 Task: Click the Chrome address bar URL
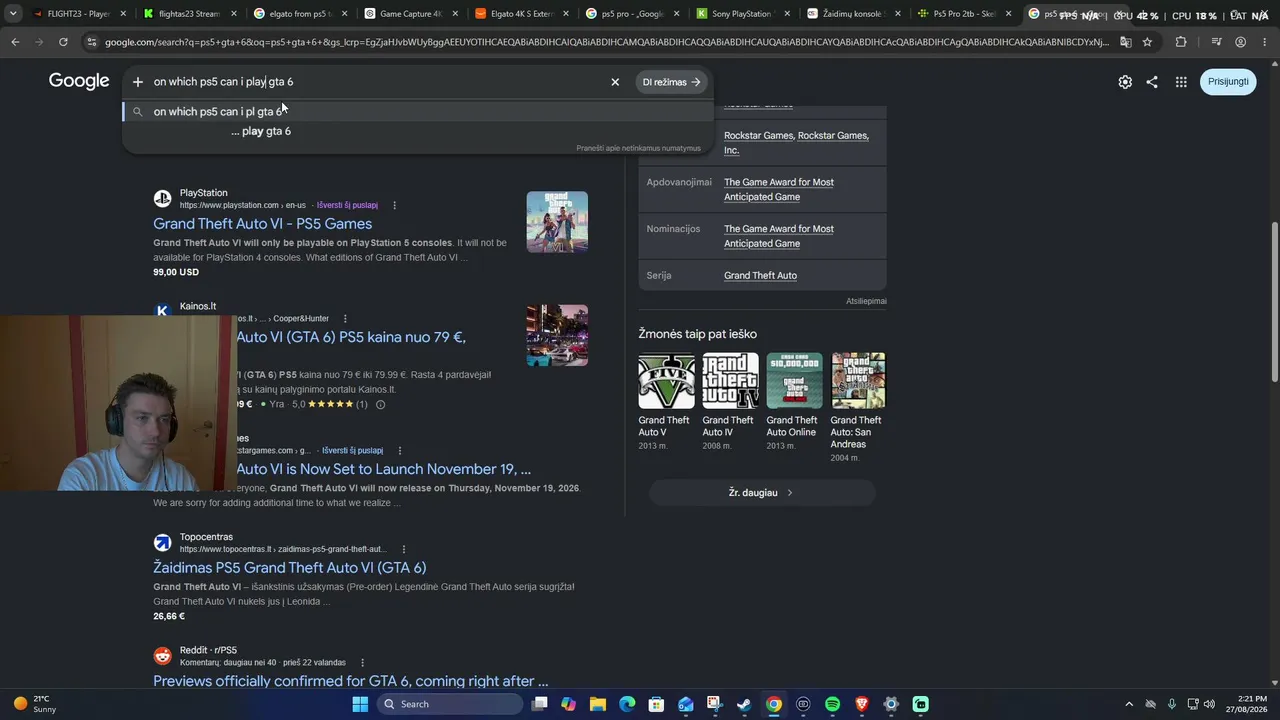(x=606, y=42)
